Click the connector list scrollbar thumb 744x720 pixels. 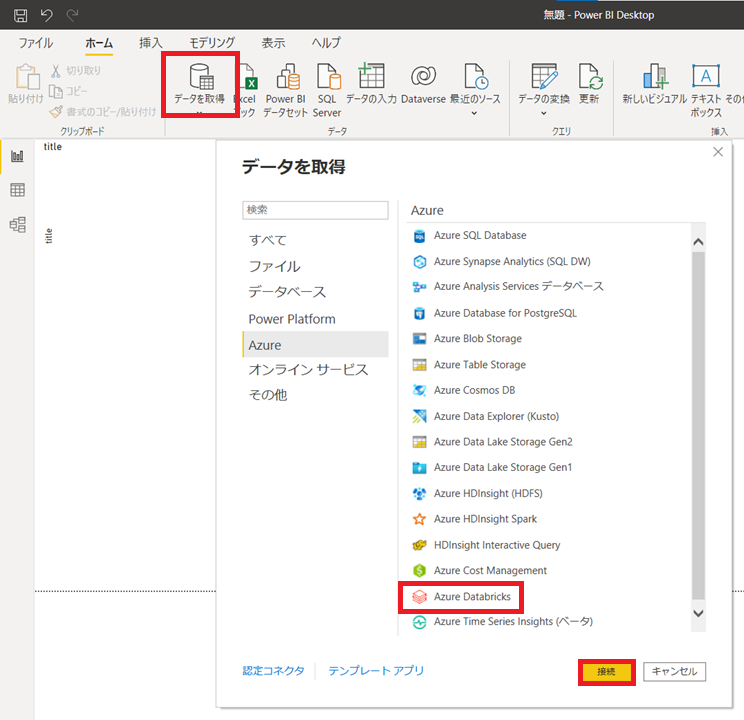pos(698,426)
